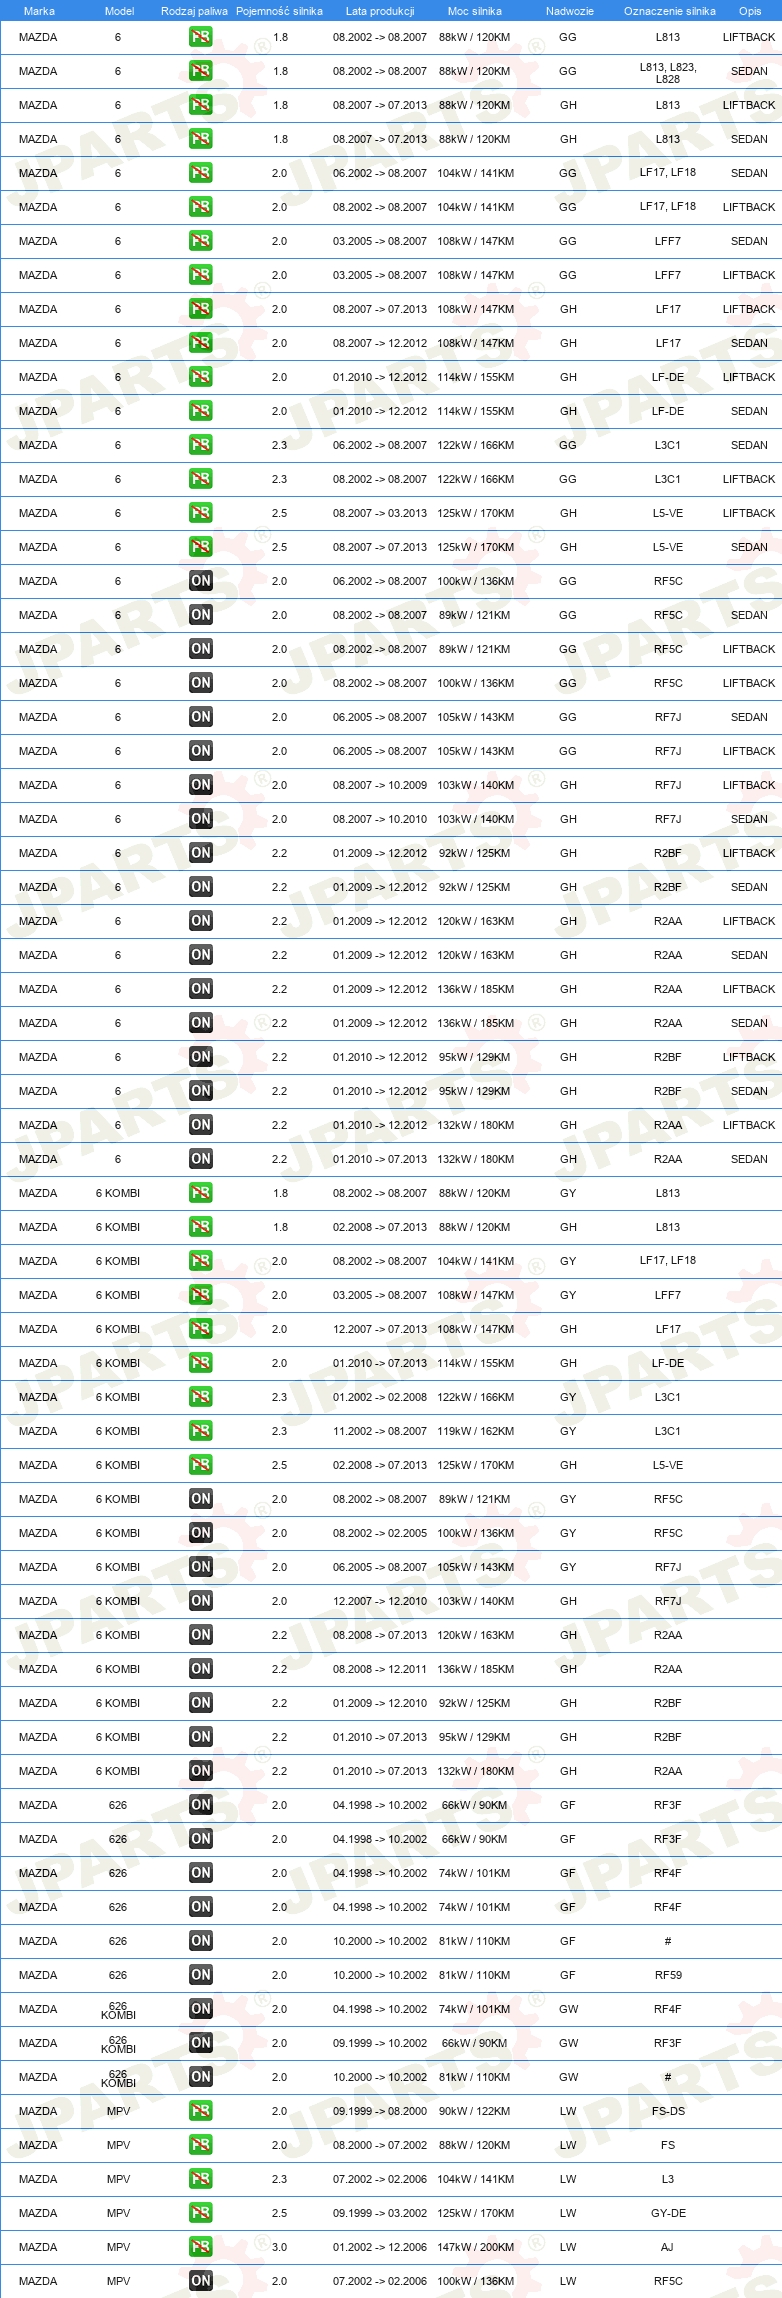Click petrol icon in Mazda 6 LF-DE liftback row
Image resolution: width=782 pixels, height=2298 pixels.
(200, 377)
